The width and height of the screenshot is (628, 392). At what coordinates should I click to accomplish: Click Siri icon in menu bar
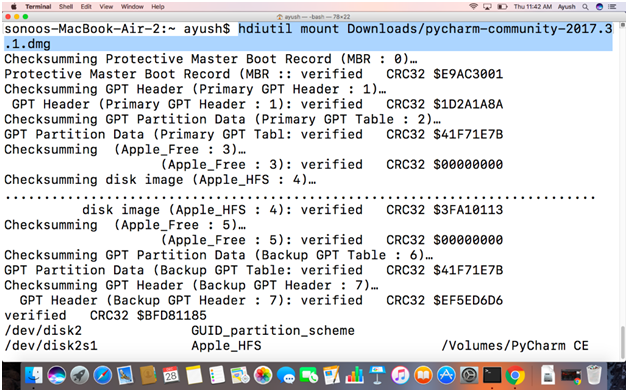[x=599, y=6]
